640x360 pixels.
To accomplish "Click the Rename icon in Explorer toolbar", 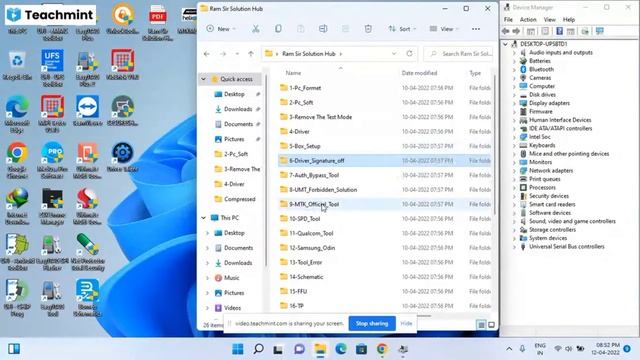I will pos(323,29).
